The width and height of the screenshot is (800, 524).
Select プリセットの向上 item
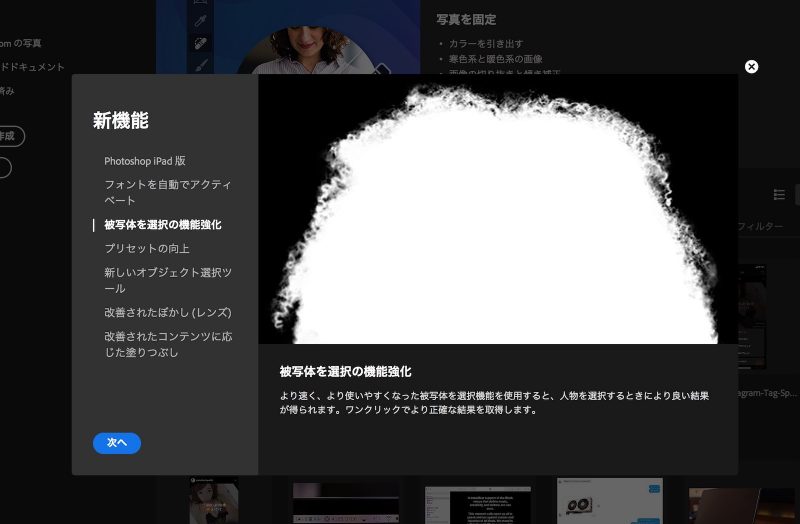click(147, 248)
